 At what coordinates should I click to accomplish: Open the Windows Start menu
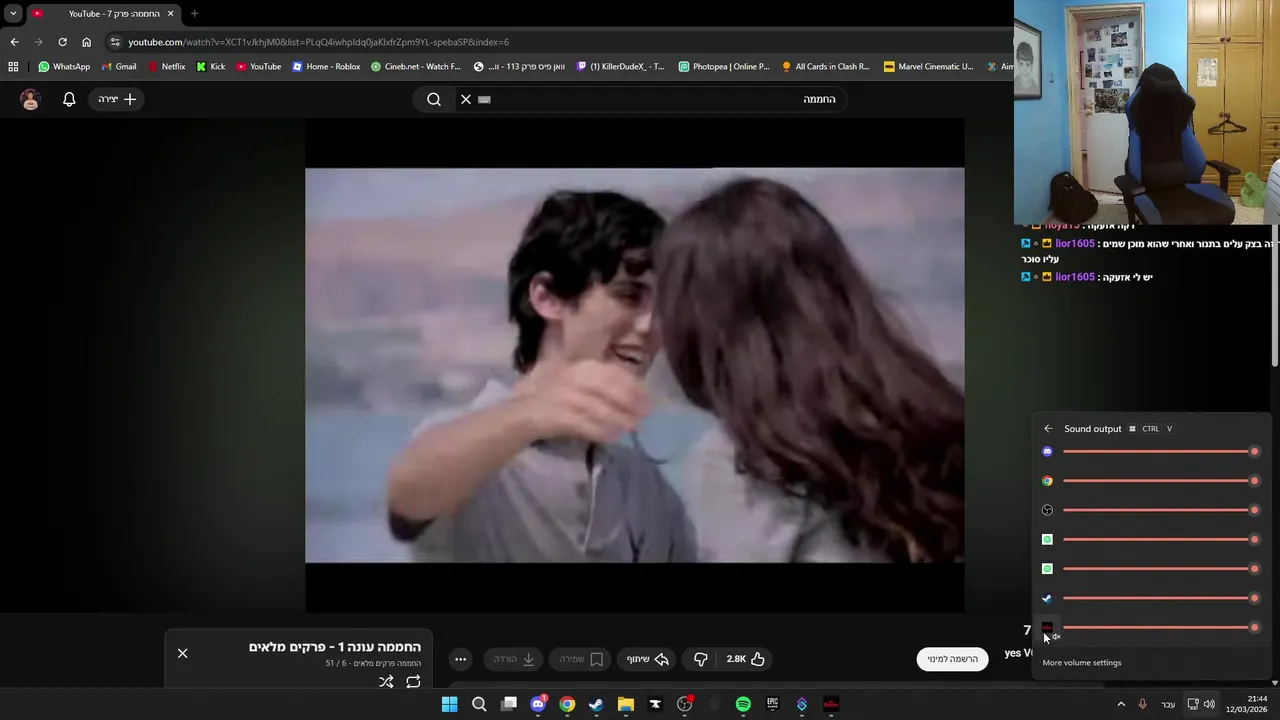449,704
